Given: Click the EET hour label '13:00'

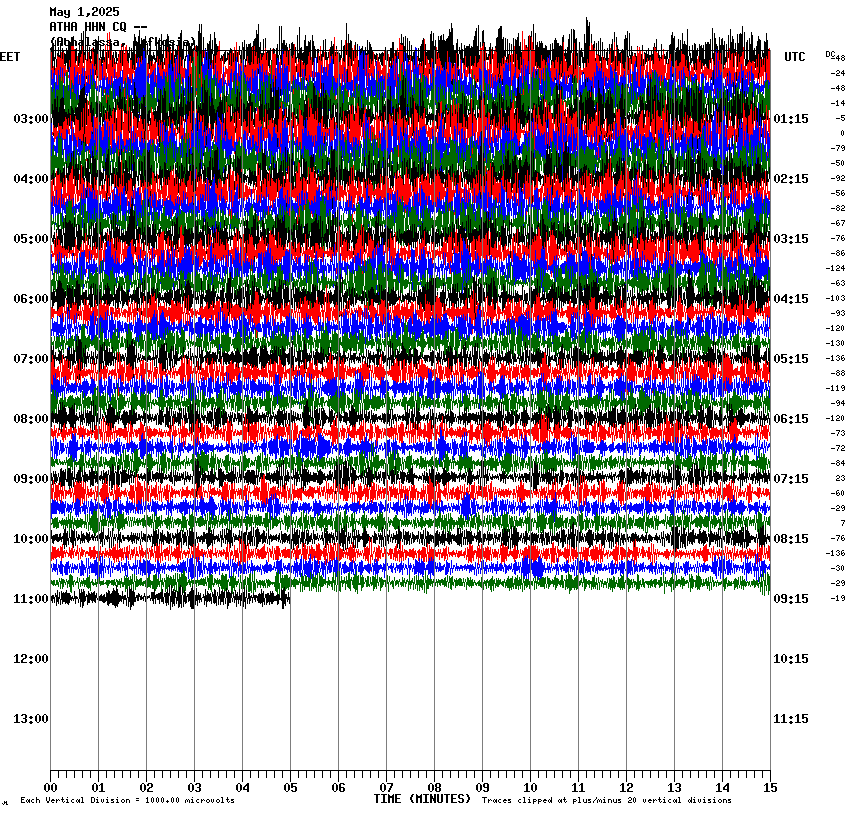Looking at the screenshot, I should [x=31, y=719].
